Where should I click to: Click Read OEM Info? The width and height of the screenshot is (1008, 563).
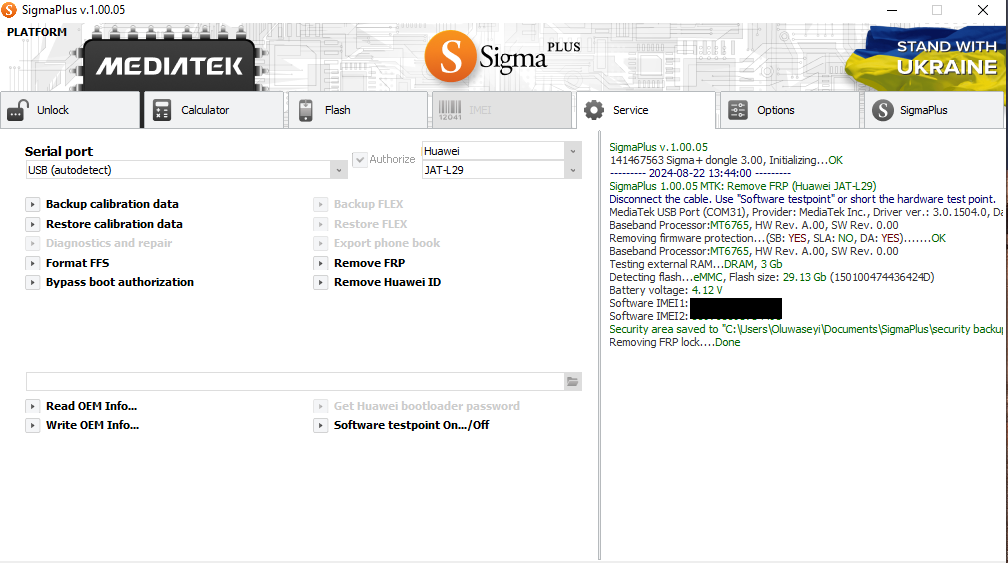(91, 406)
